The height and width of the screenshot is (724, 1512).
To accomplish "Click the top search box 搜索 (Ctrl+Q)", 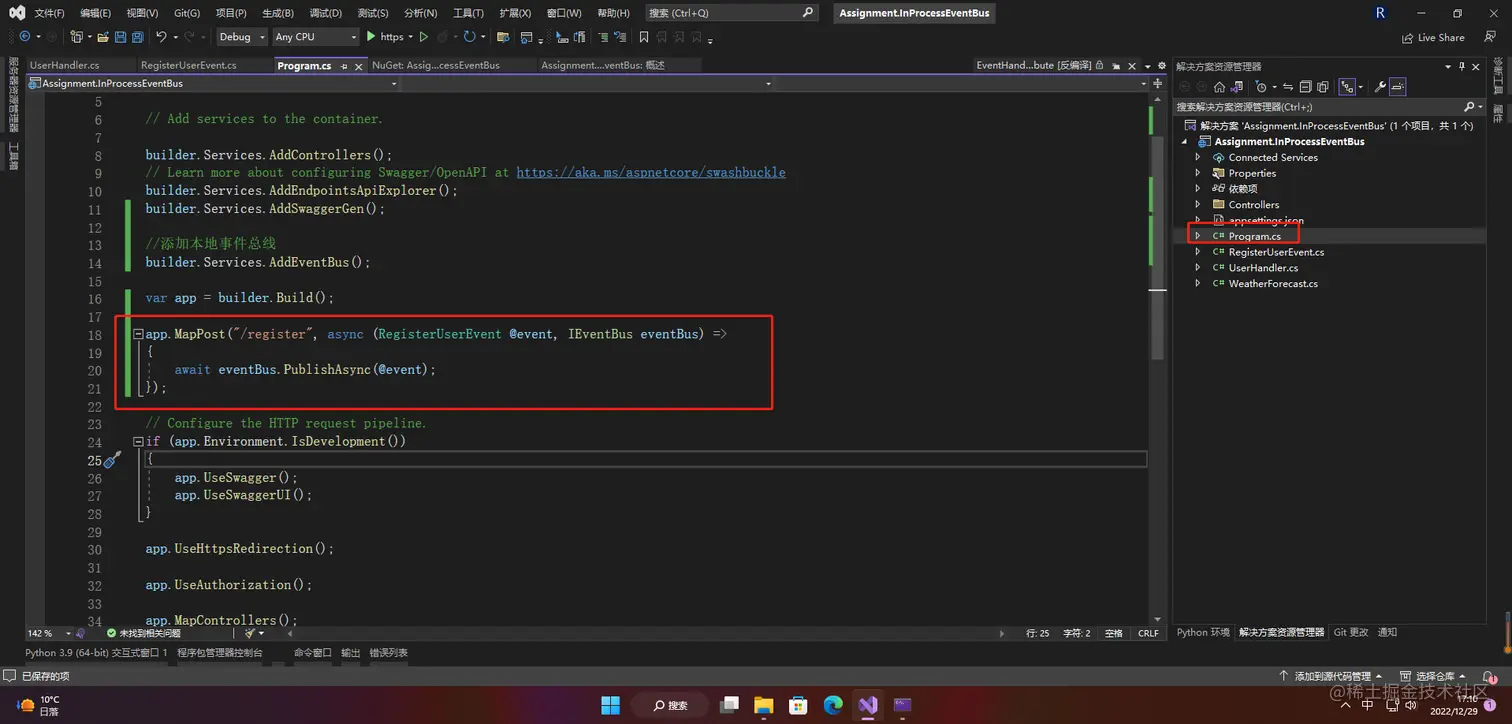I will 730,13.
